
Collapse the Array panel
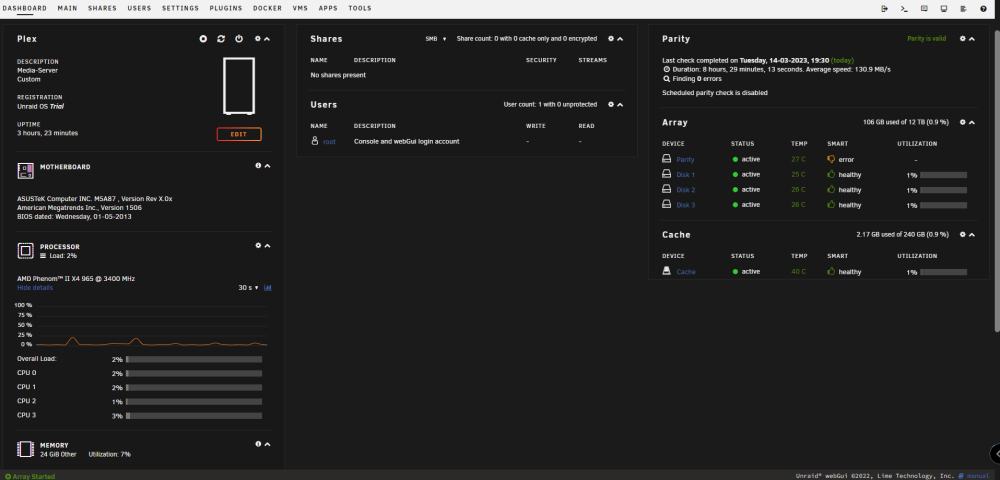coord(972,122)
